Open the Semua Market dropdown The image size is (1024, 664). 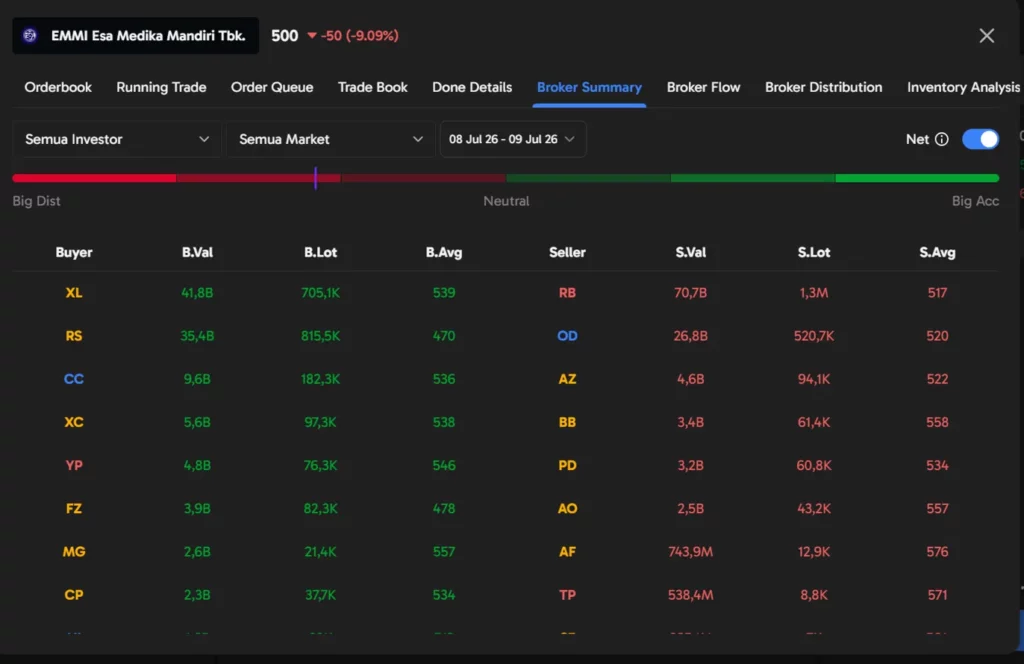click(330, 139)
